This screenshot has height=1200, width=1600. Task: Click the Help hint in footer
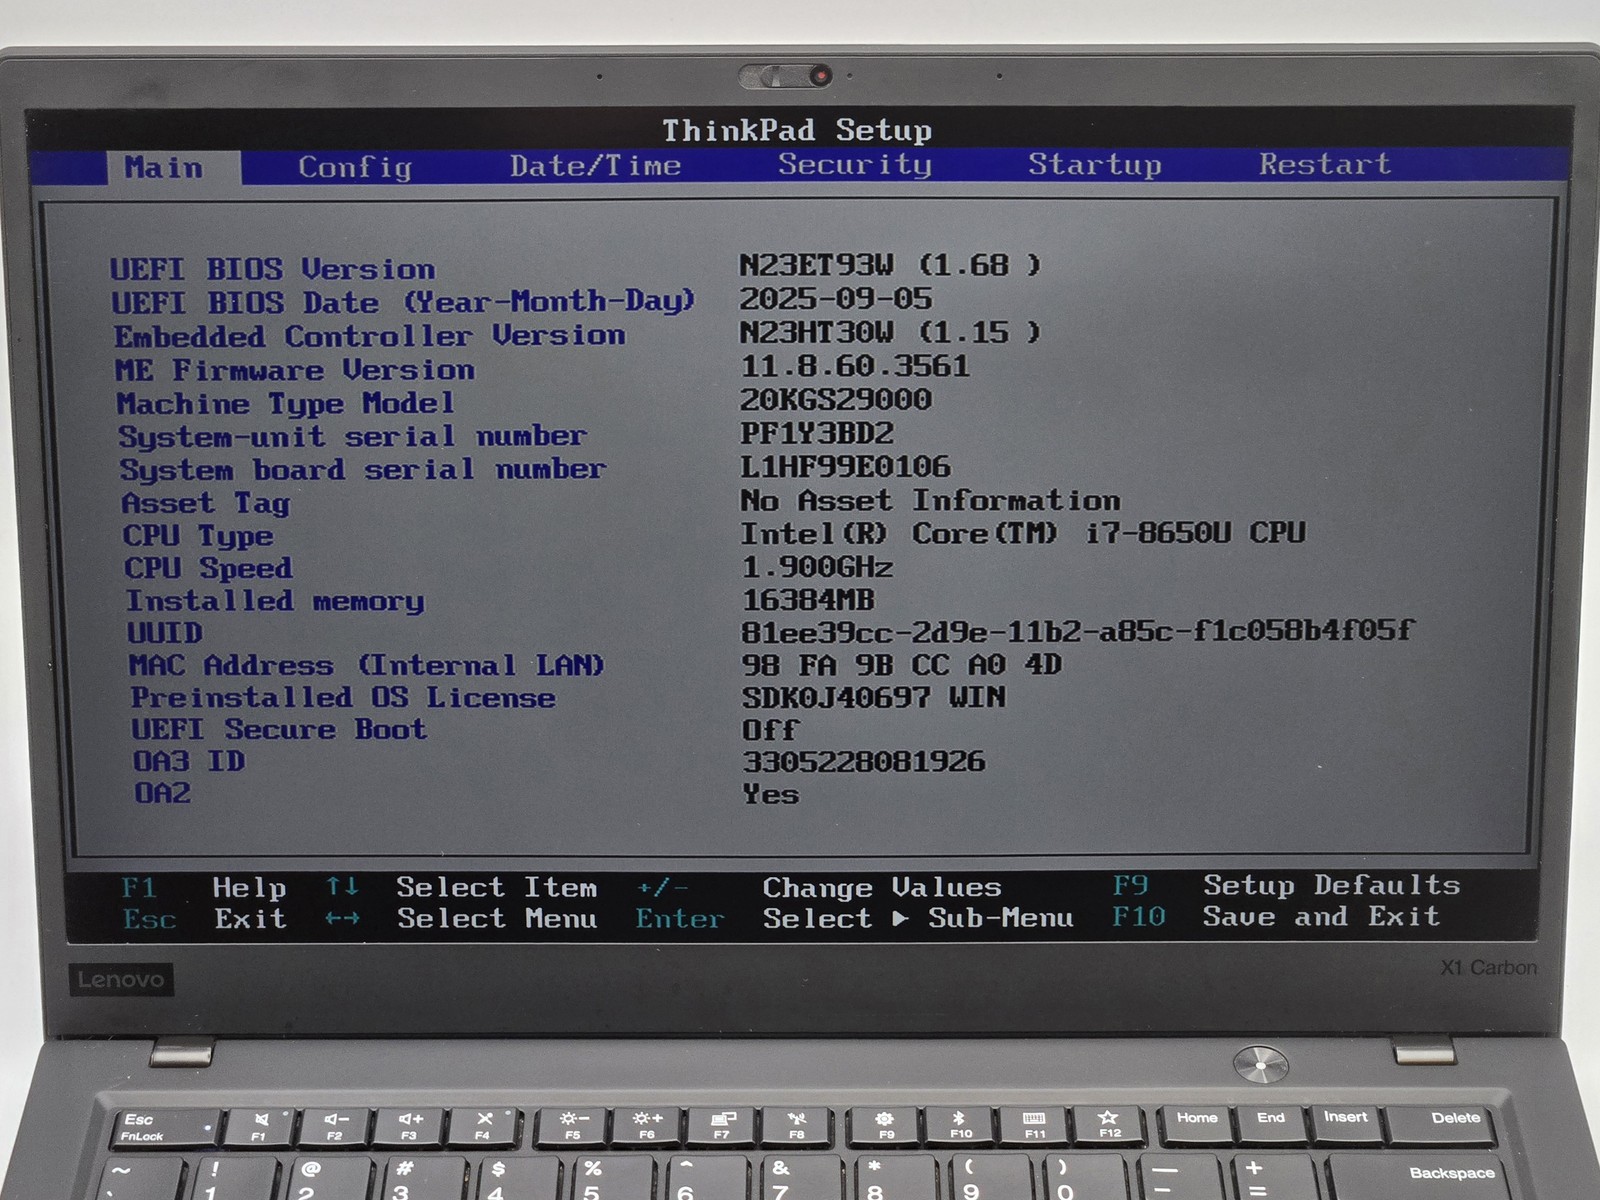pos(250,888)
